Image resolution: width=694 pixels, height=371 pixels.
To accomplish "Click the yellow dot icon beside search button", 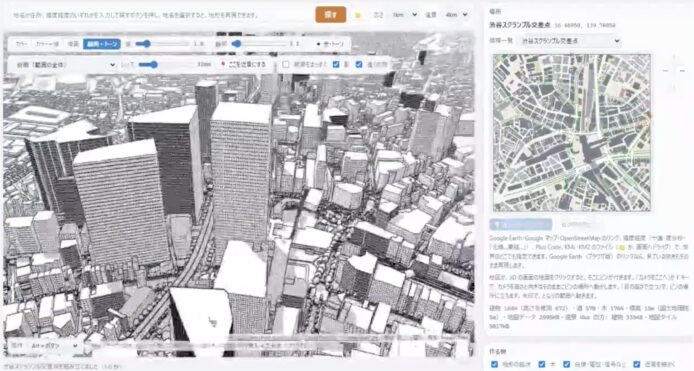I will pos(358,15).
